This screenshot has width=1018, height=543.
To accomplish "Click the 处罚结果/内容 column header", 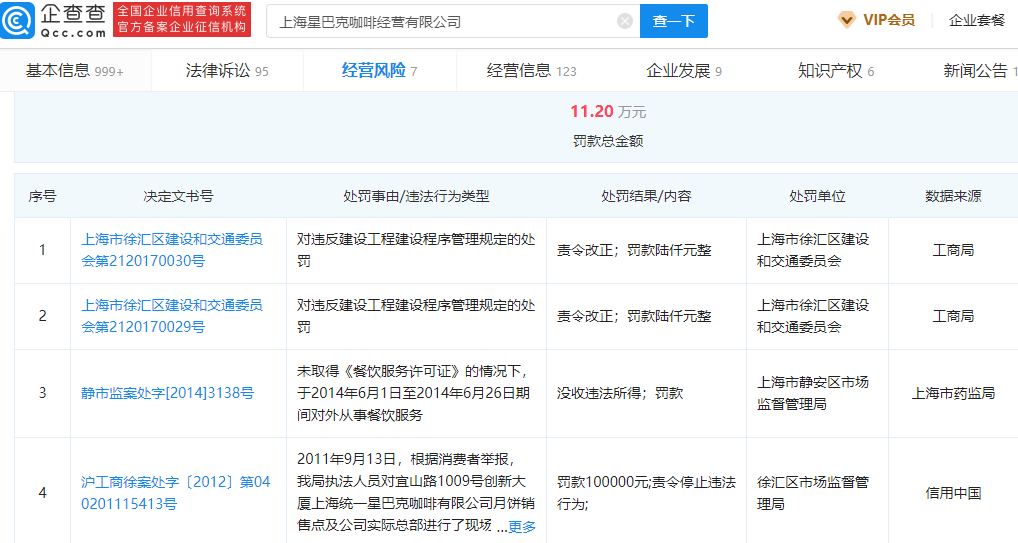I will (646, 196).
